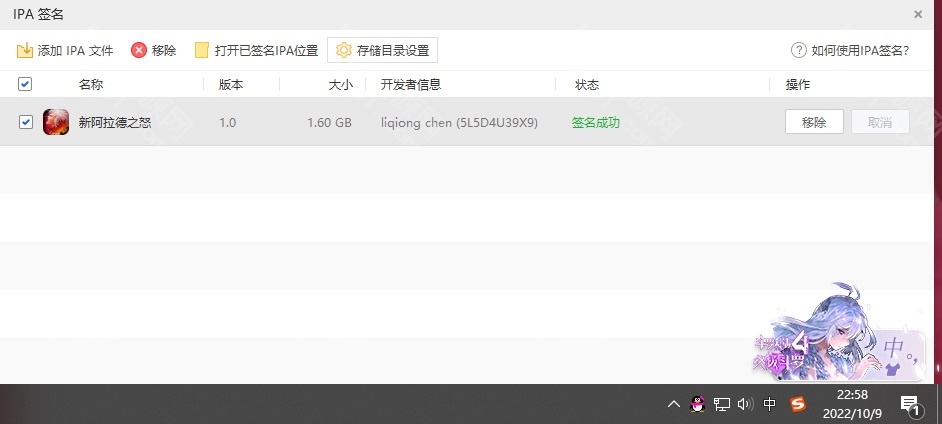The image size is (942, 424).
Task: Select the 新阿拉德之怒 name text
Action: point(115,123)
